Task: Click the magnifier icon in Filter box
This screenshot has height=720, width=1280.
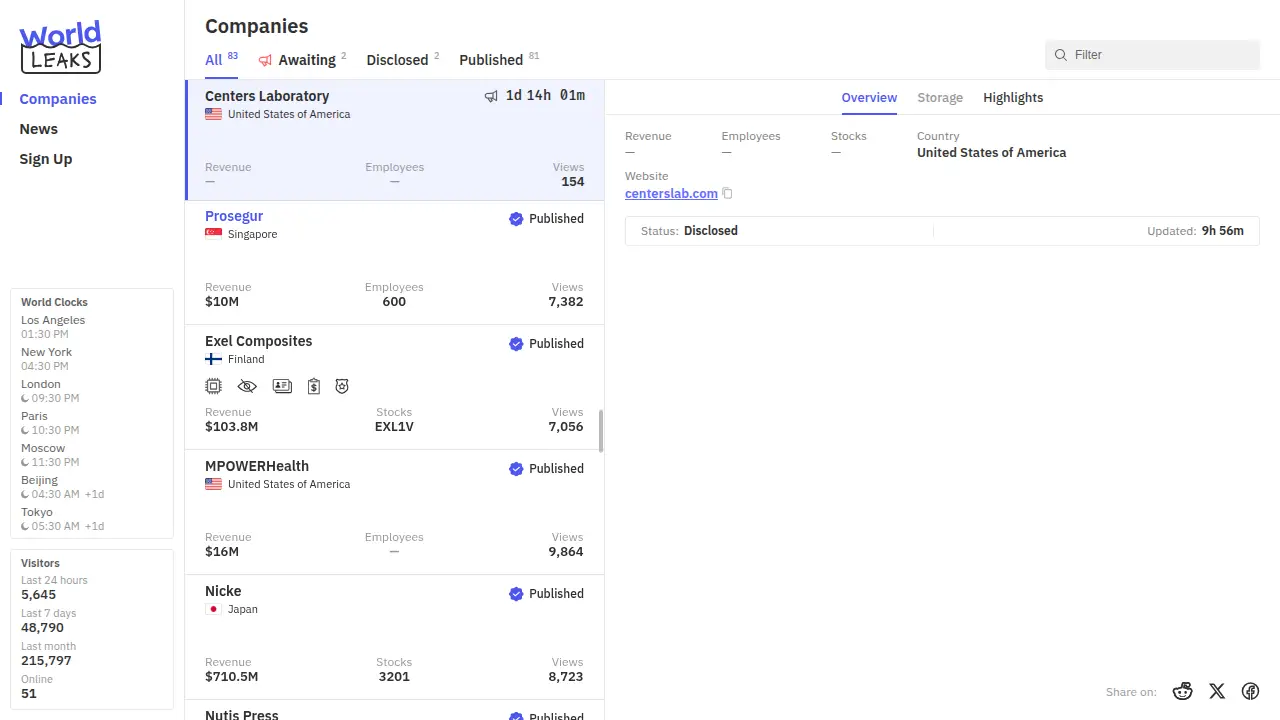Action: click(1061, 55)
